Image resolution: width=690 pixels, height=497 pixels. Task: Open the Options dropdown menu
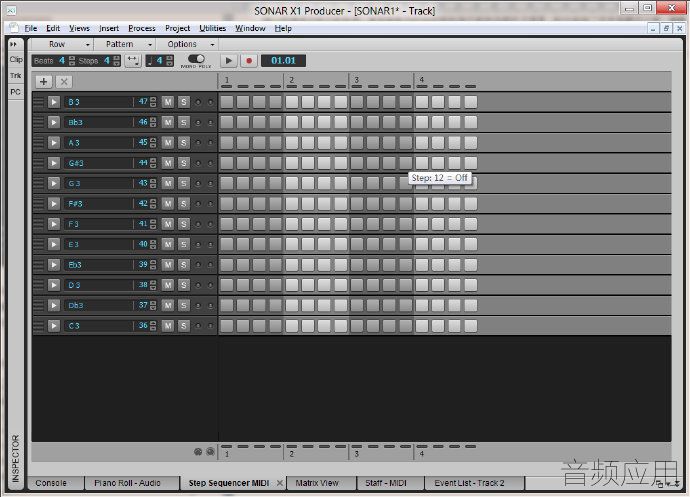pos(187,44)
